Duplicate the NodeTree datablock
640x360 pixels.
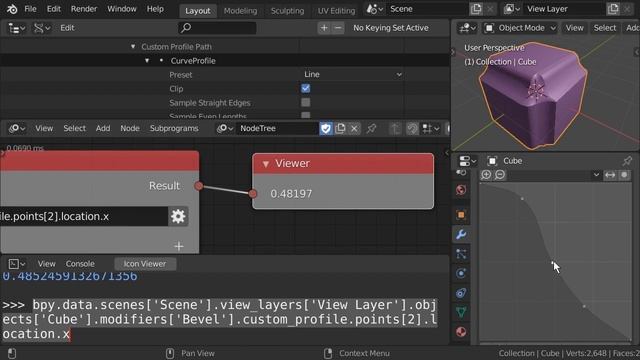pos(340,129)
